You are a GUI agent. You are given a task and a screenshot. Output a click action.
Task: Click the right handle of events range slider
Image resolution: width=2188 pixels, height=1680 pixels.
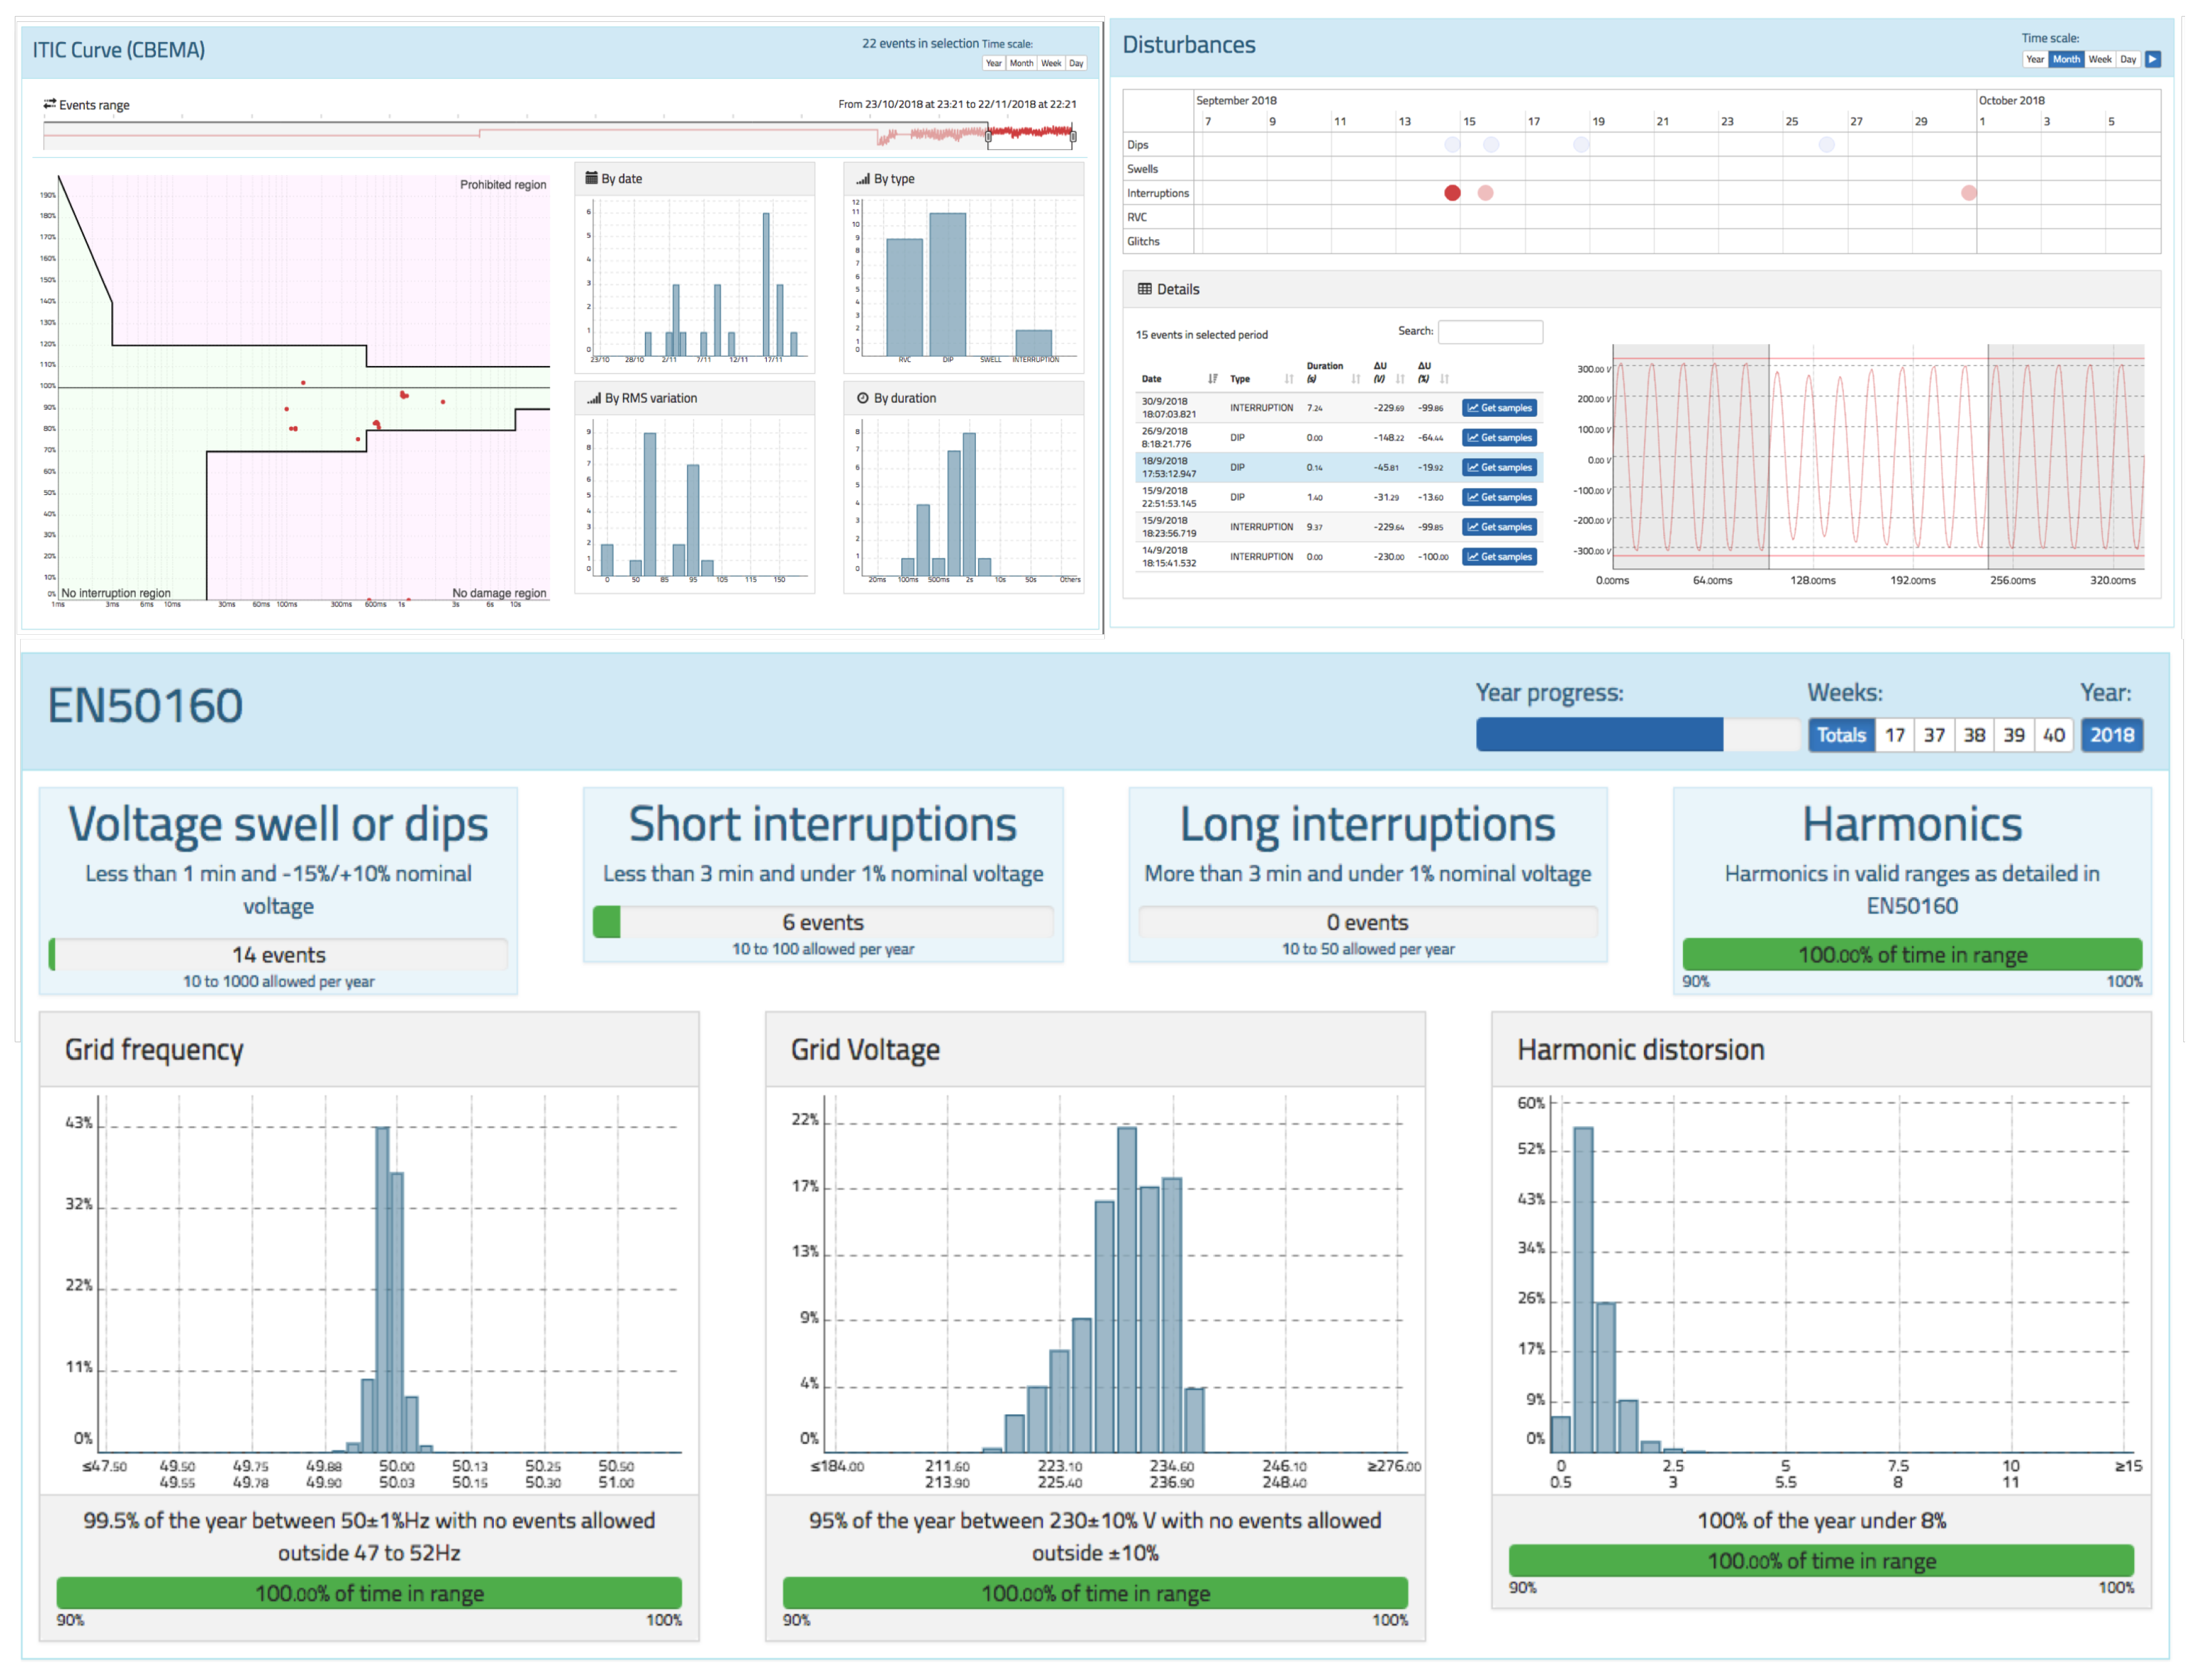click(x=1073, y=136)
